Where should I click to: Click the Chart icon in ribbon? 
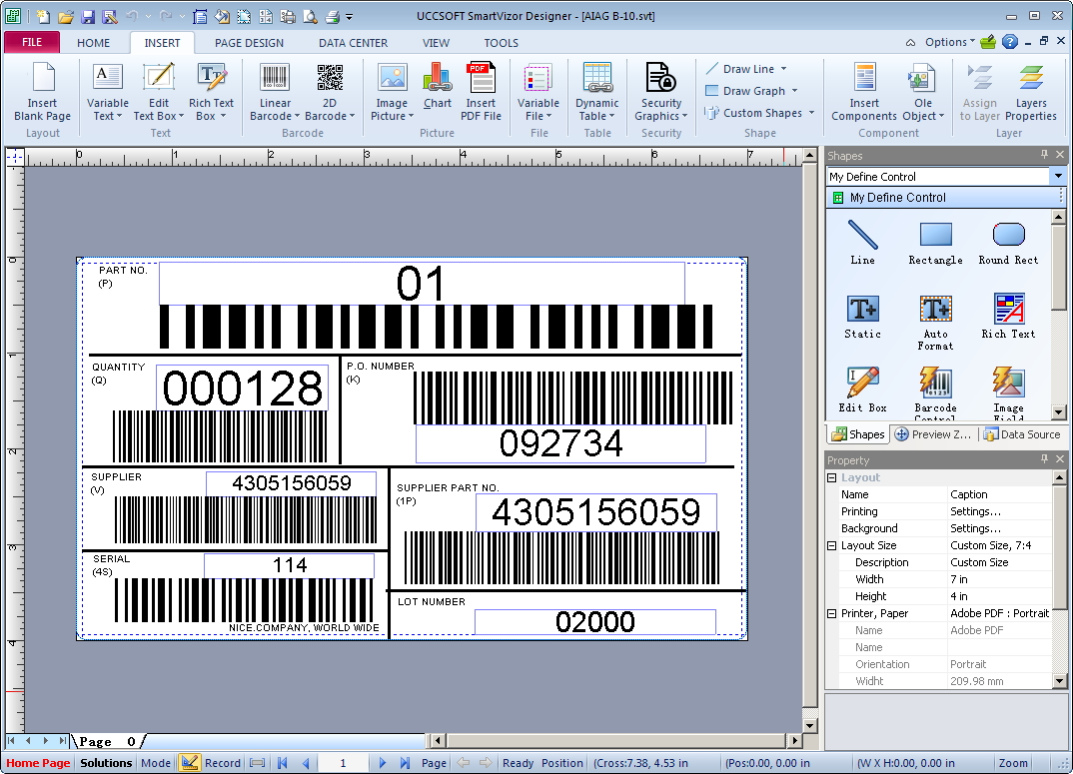[437, 79]
